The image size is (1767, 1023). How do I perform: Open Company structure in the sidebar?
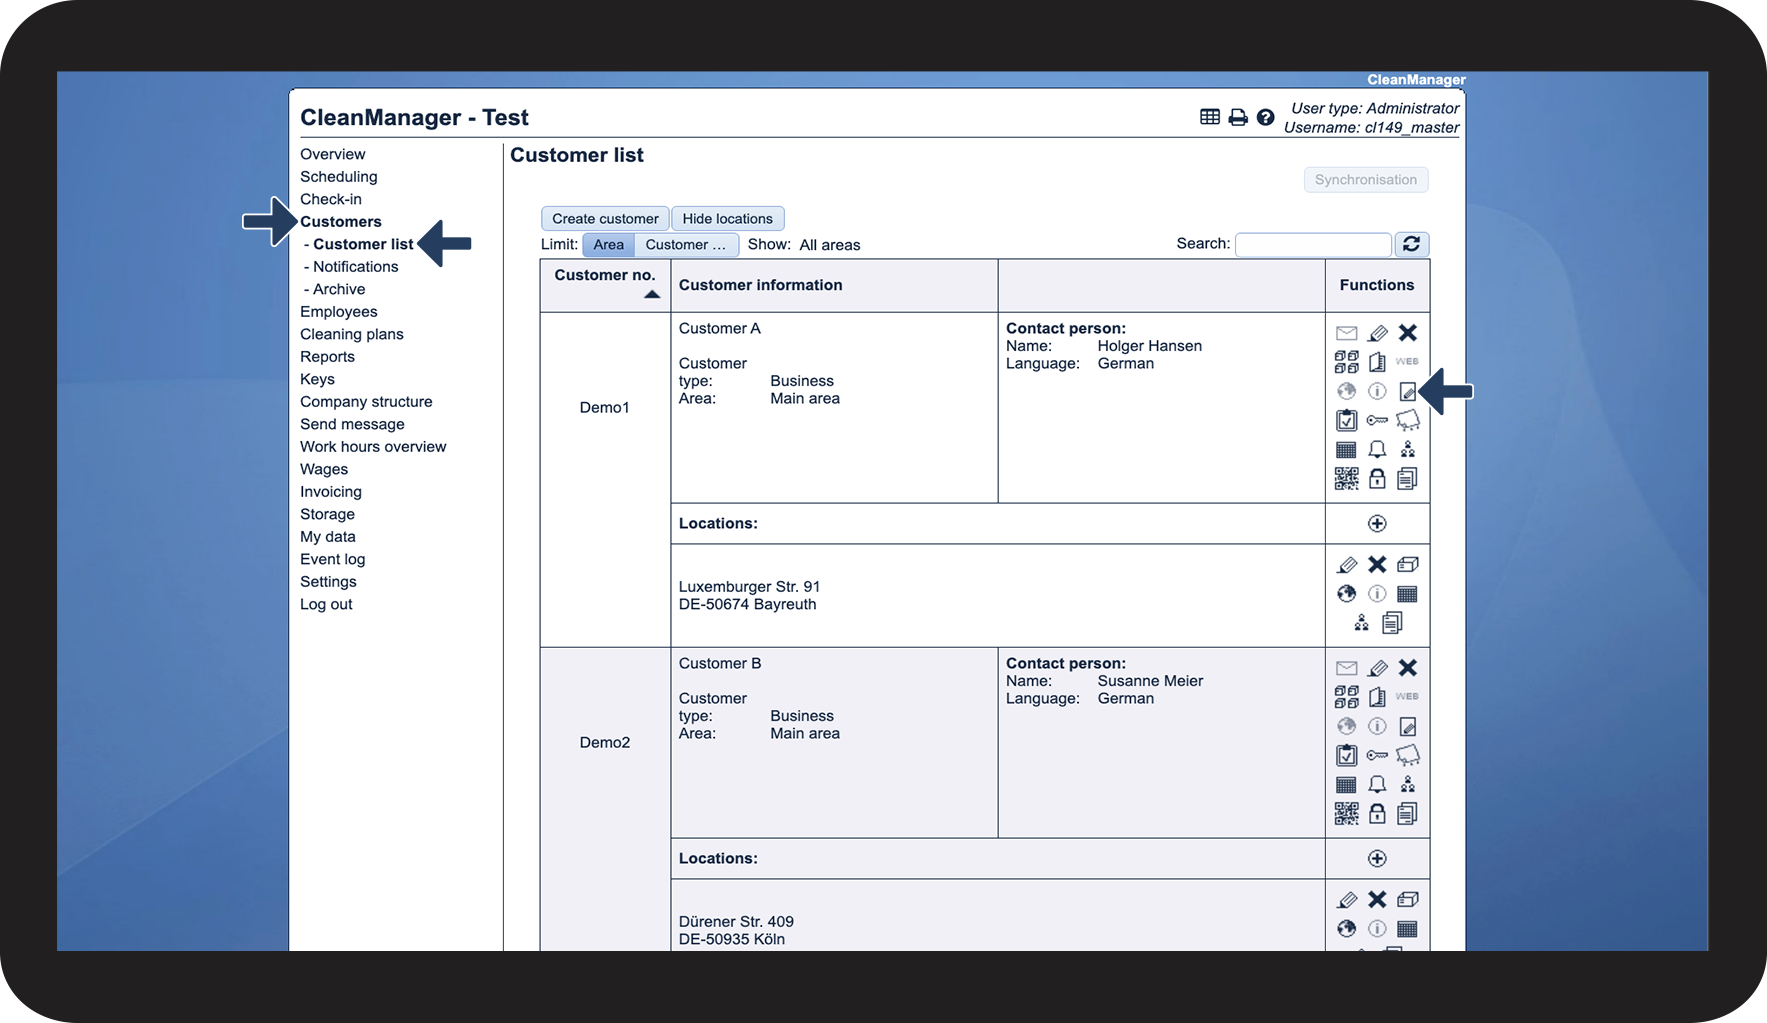(x=366, y=402)
